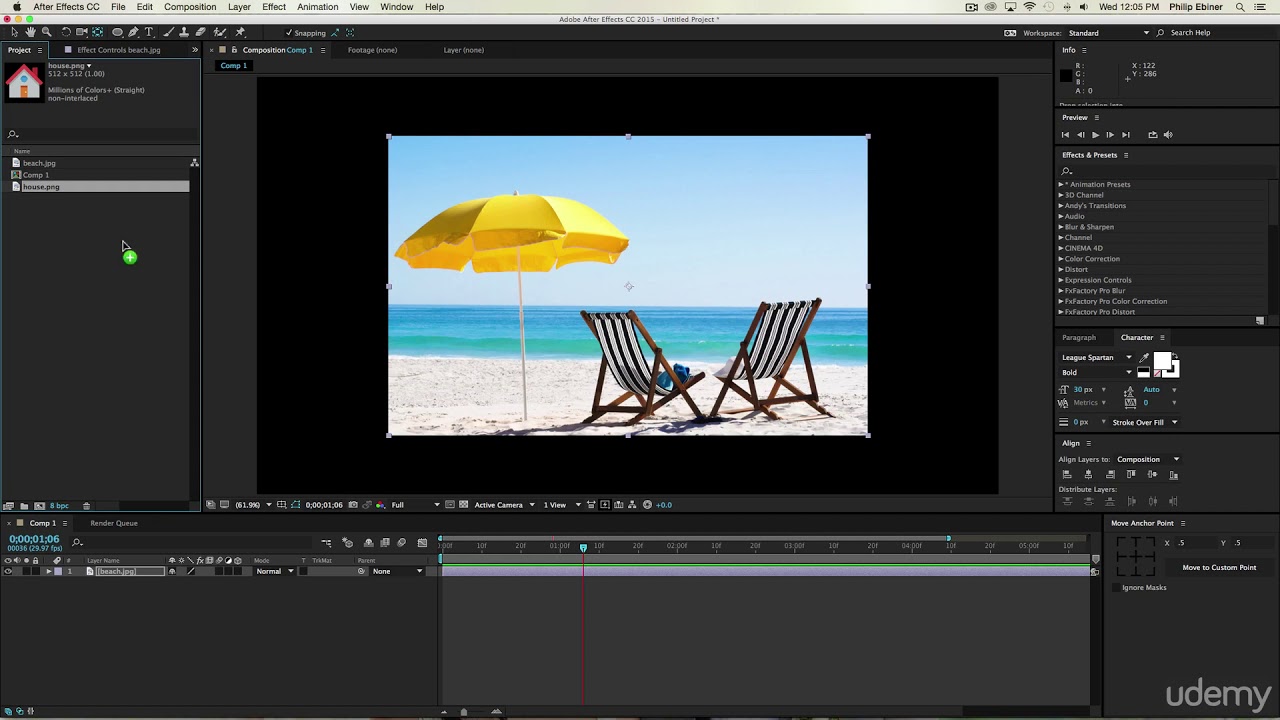Toggle fast previews button in viewer
The width and height of the screenshot is (1280, 720).
tap(606, 505)
